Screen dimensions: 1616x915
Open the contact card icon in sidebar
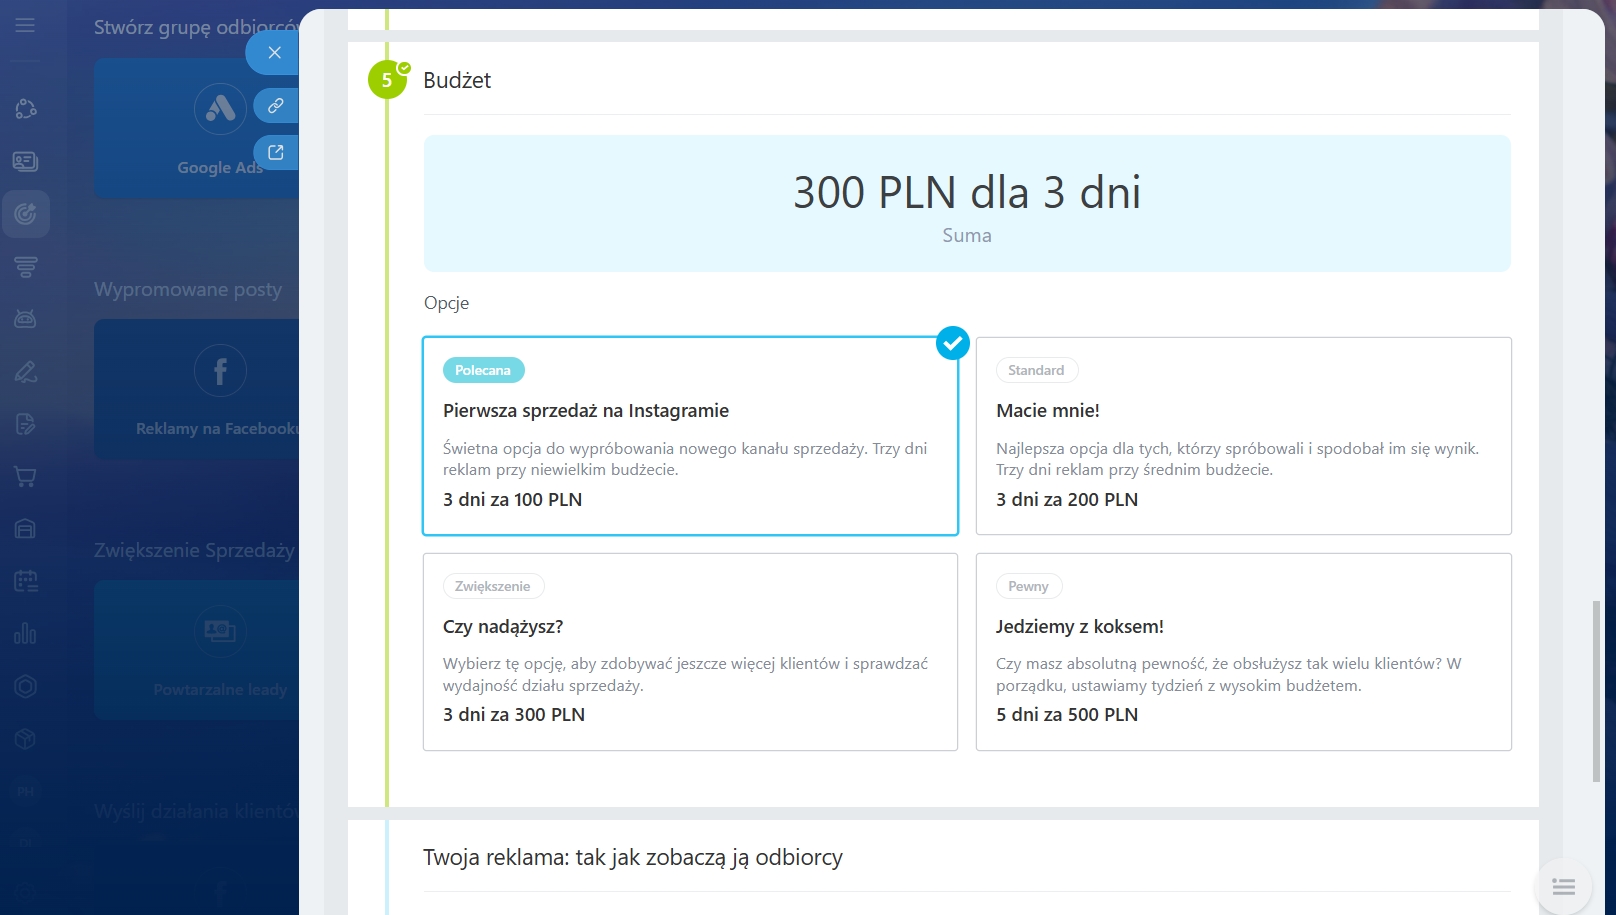click(x=25, y=161)
